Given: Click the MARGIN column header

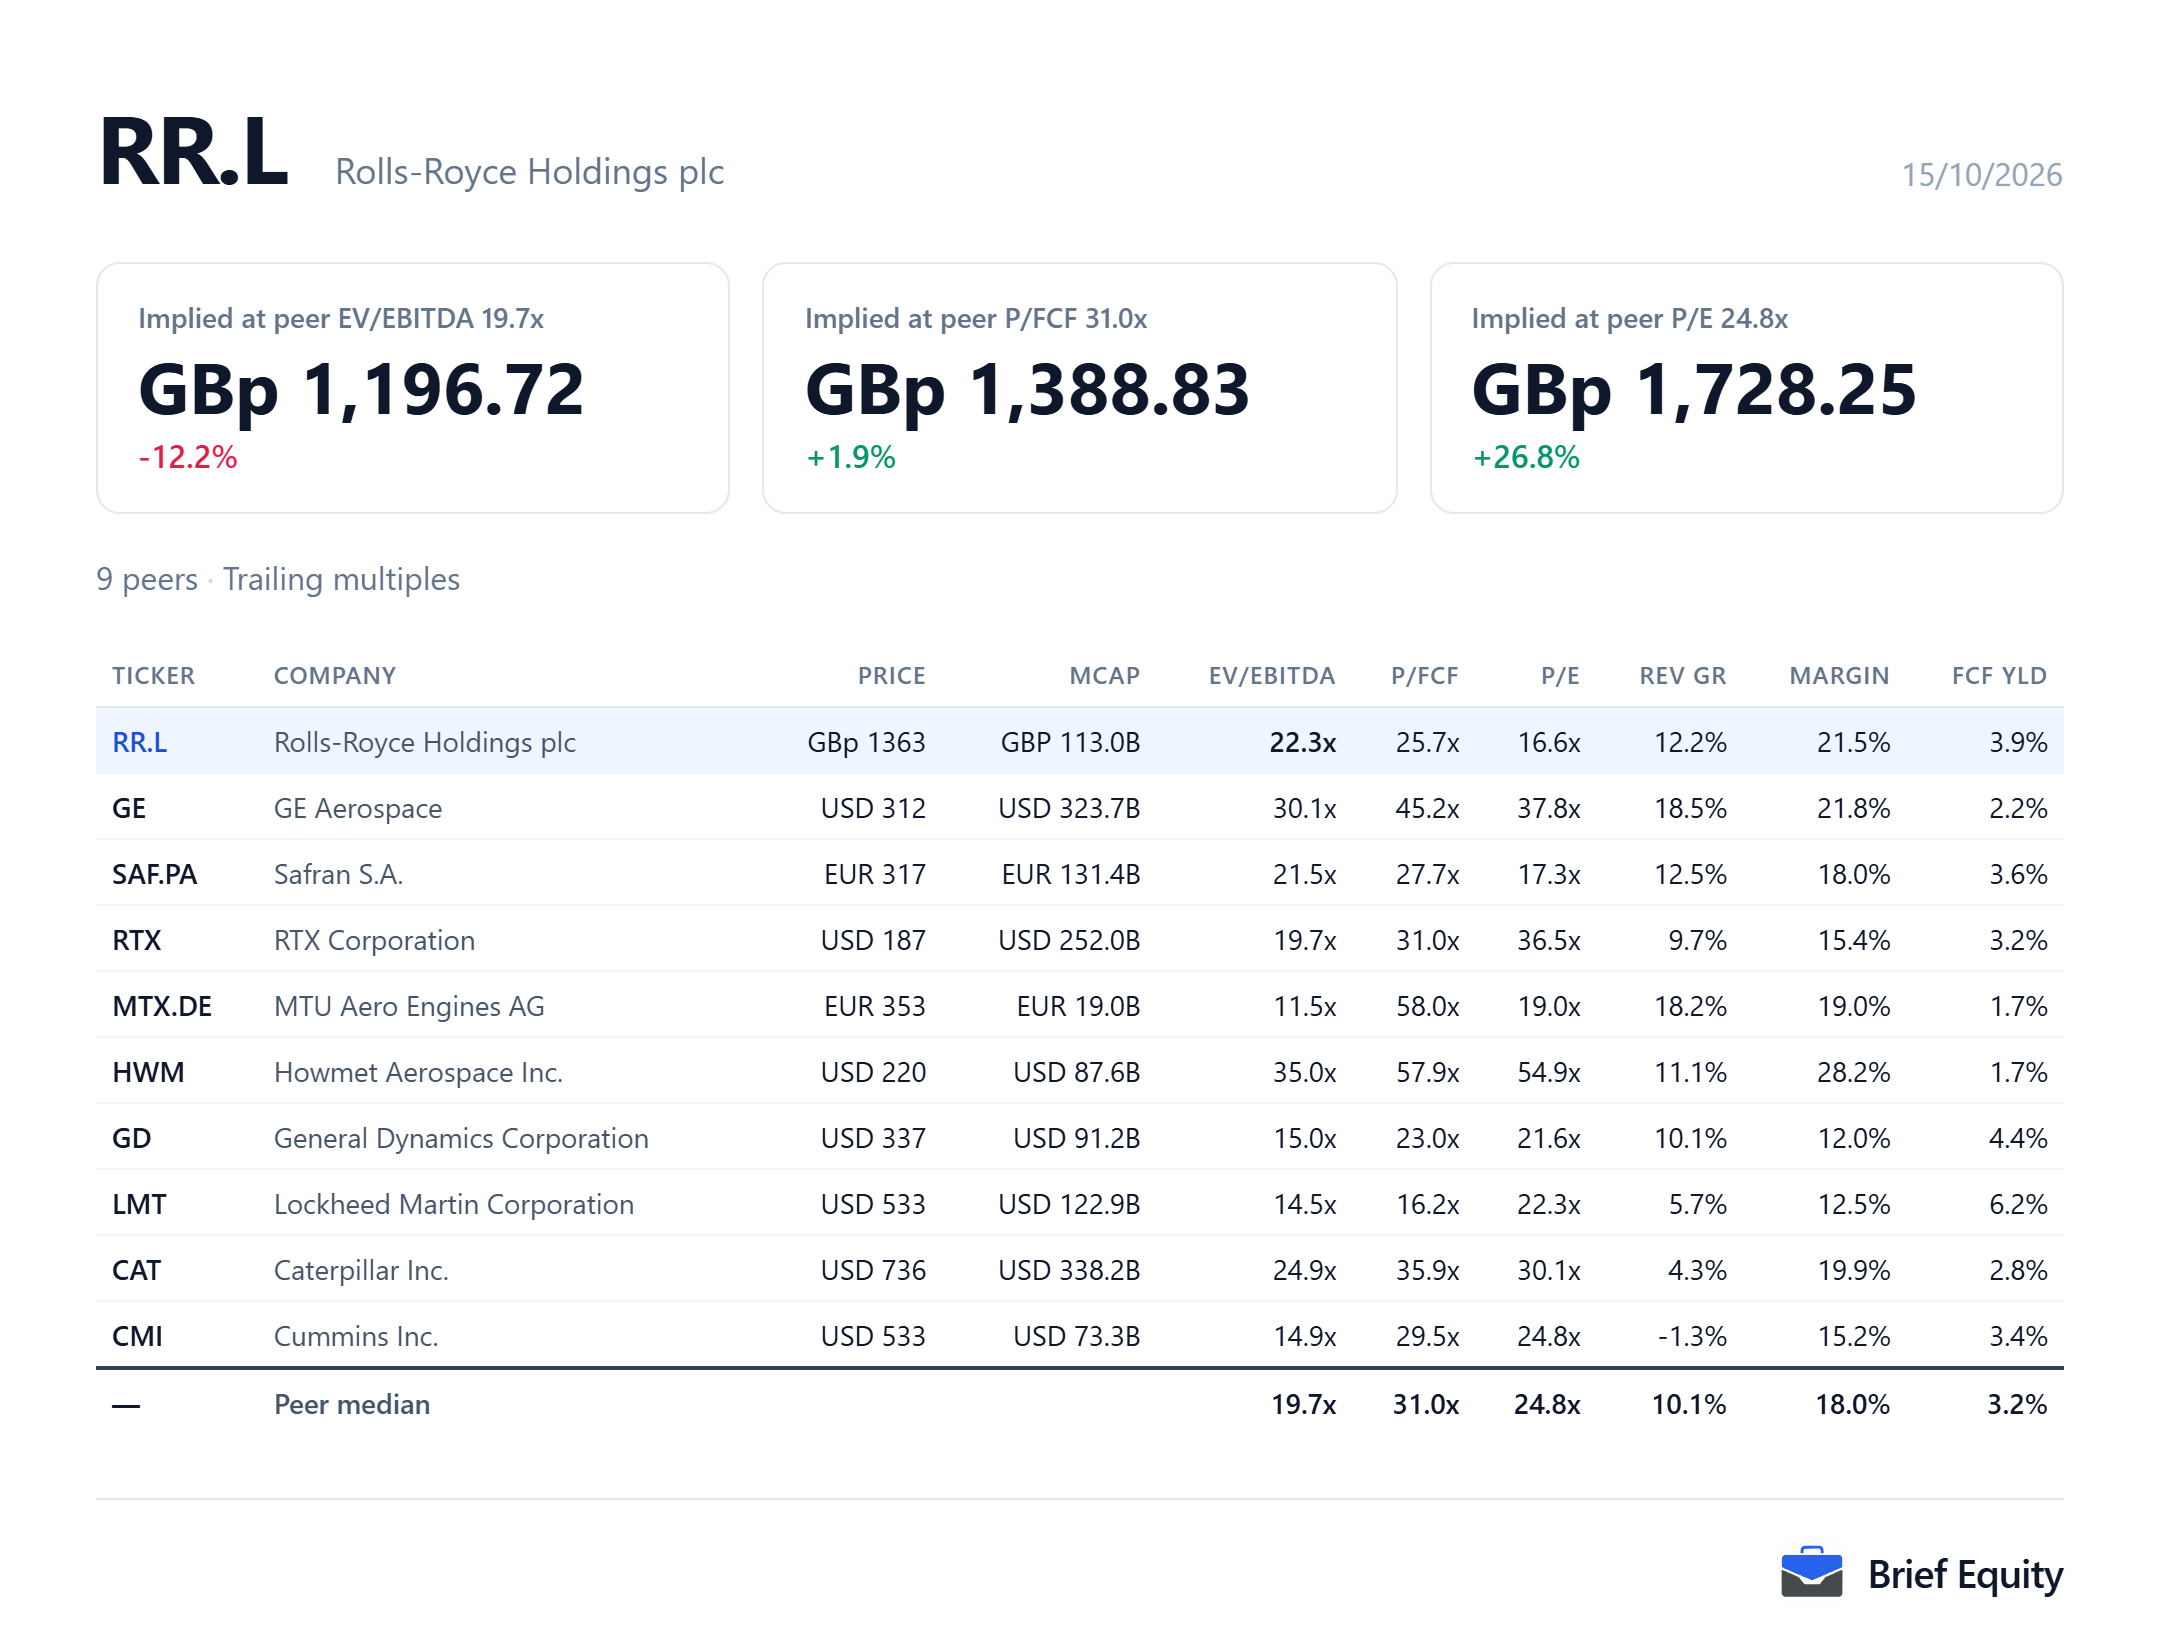Looking at the screenshot, I should point(1840,676).
